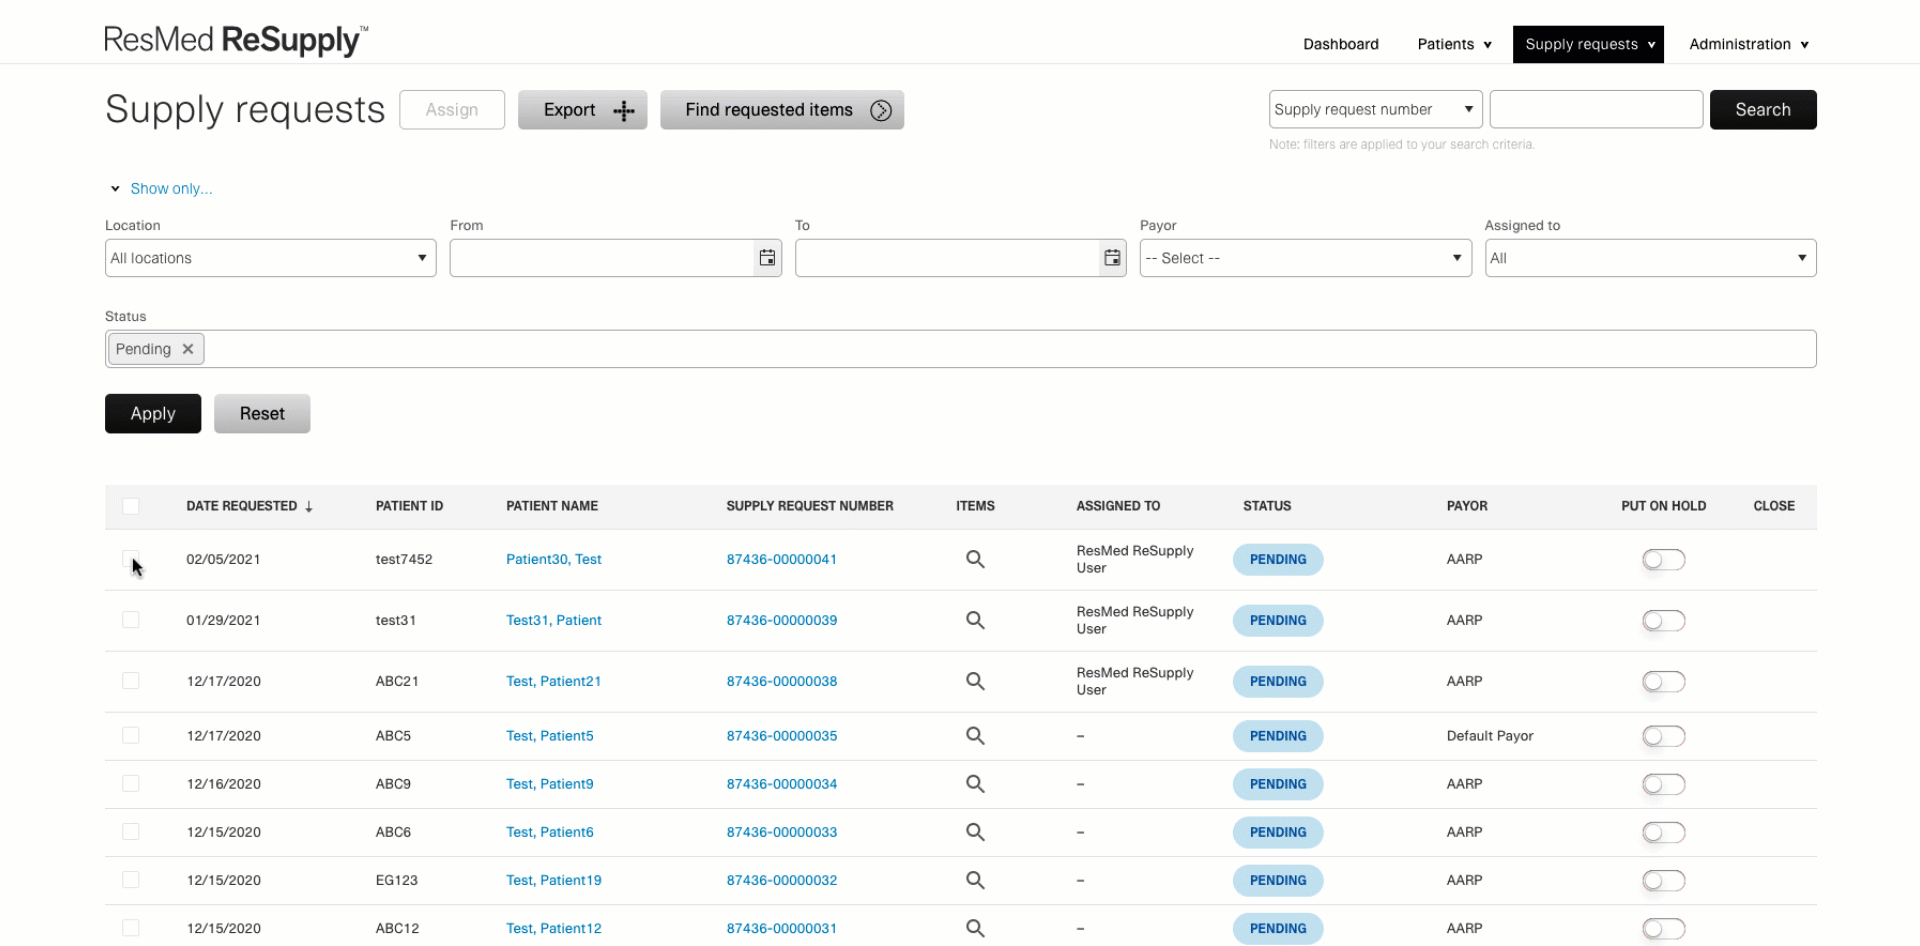Click the search text input field
Image resolution: width=1920 pixels, height=946 pixels.
1596,109
